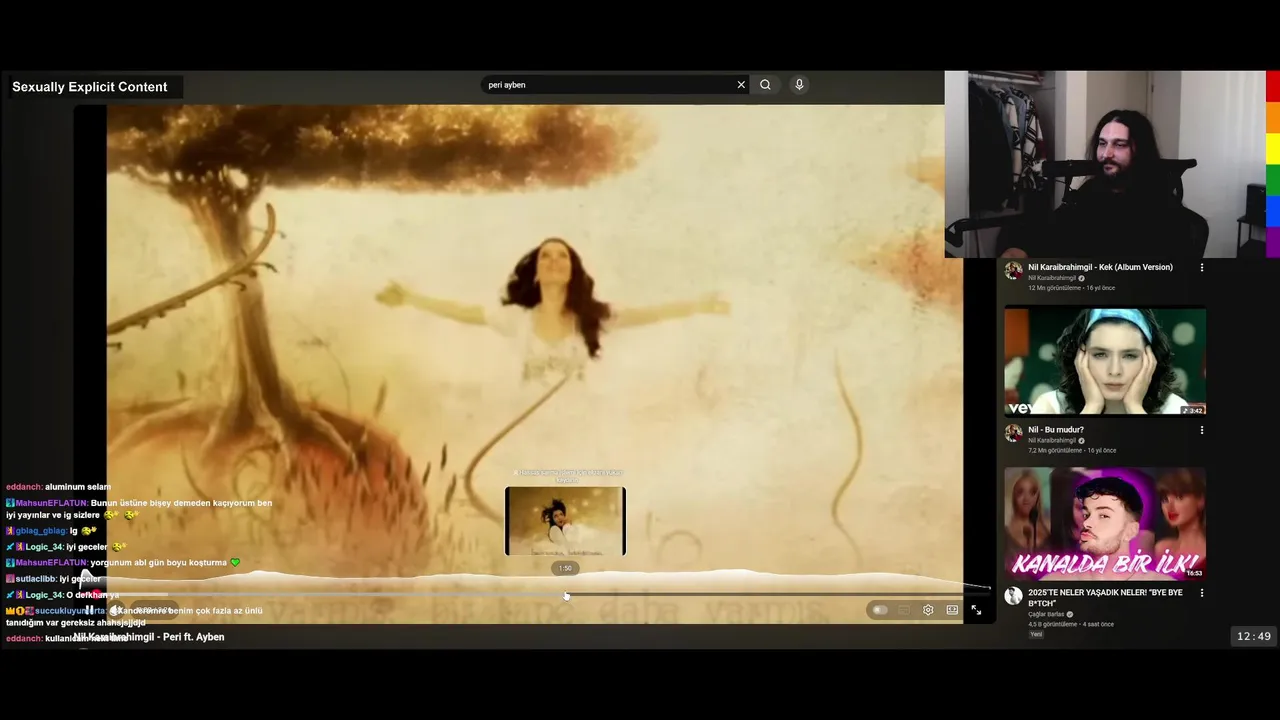Click chat username 'sutlaclibb'
This screenshot has height=720, width=1280.
(x=35, y=579)
